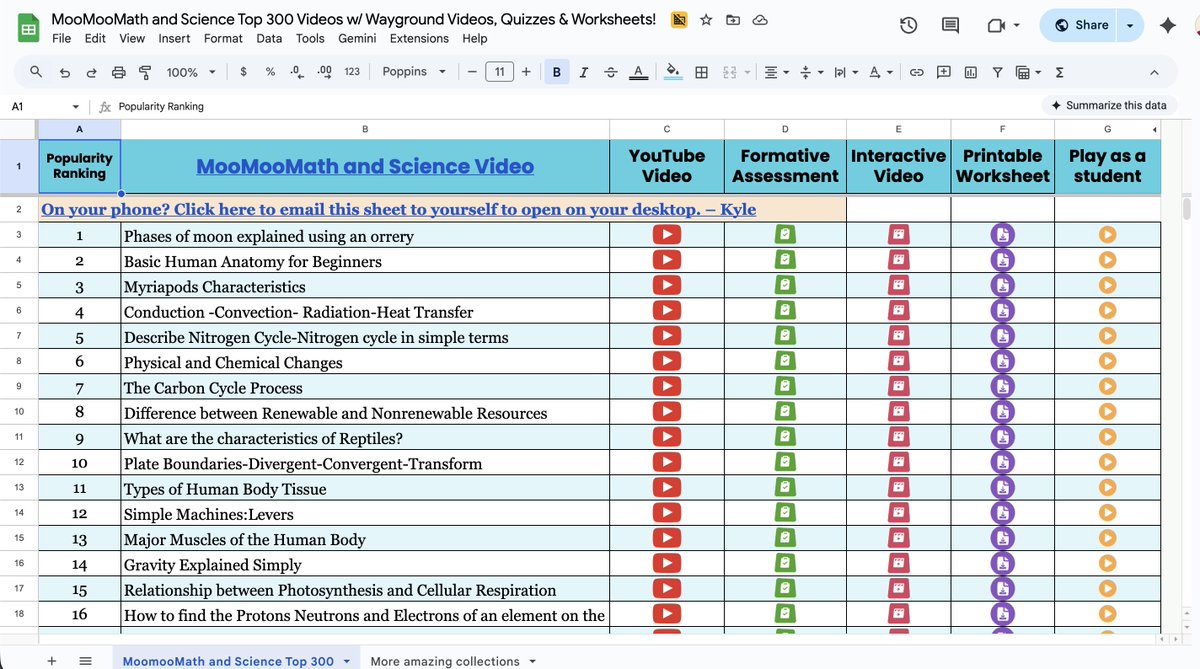1200x669 pixels.
Task: Open more number formats 123
Action: click(x=352, y=72)
